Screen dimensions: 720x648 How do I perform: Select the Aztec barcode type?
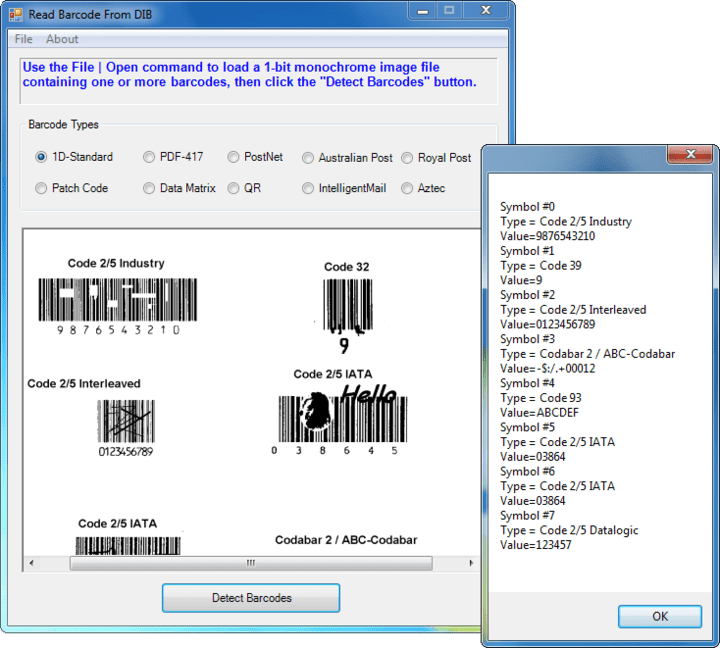pos(423,188)
